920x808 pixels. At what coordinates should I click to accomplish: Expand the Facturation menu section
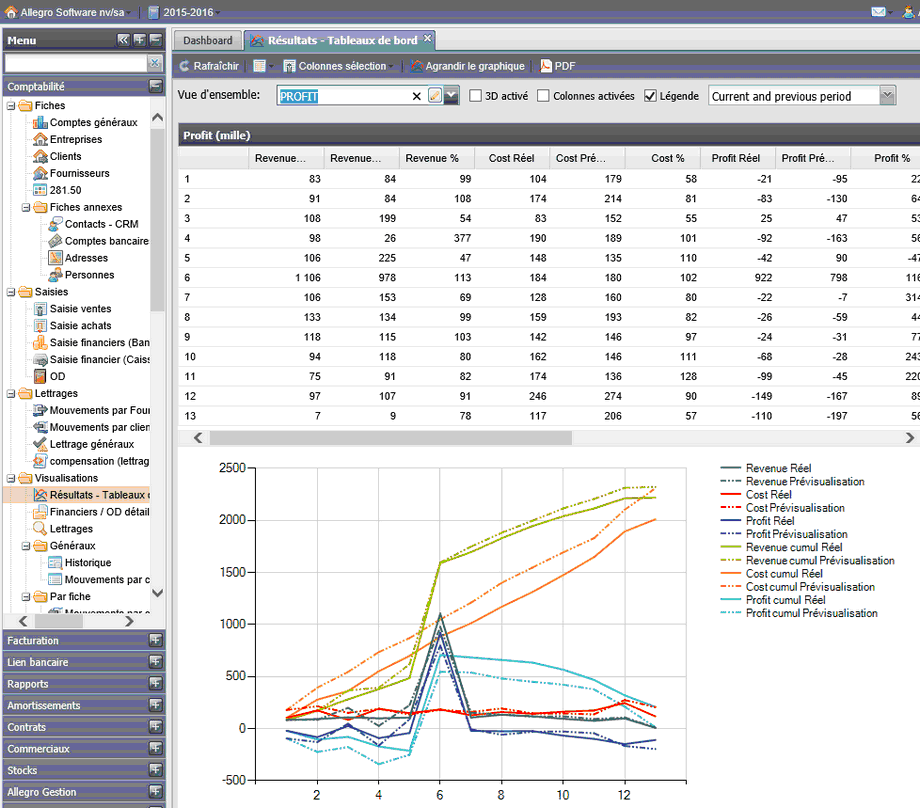tap(155, 640)
